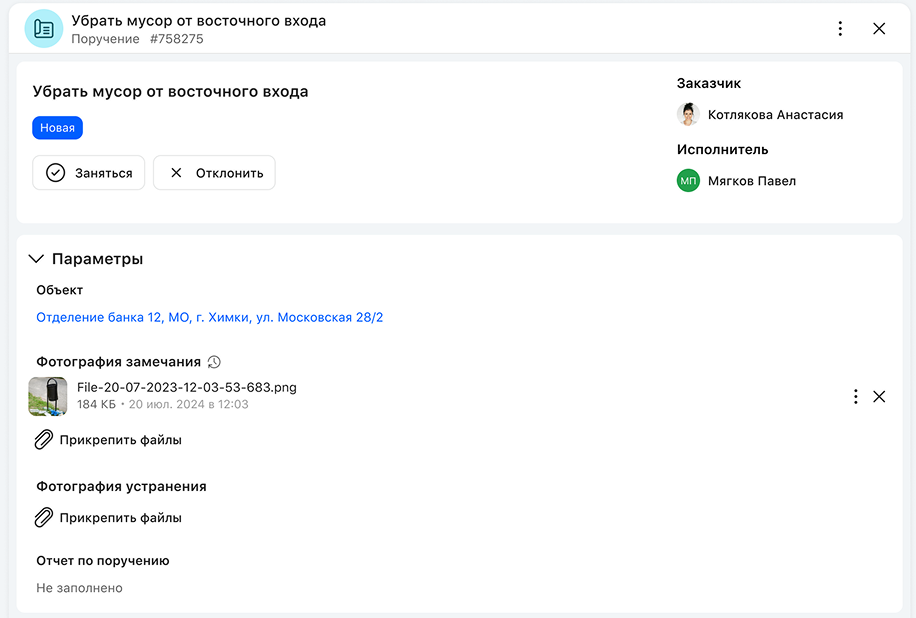This screenshot has width=916, height=618.
Task: Click the Мягков Павел executor name
Action: [x=752, y=181]
